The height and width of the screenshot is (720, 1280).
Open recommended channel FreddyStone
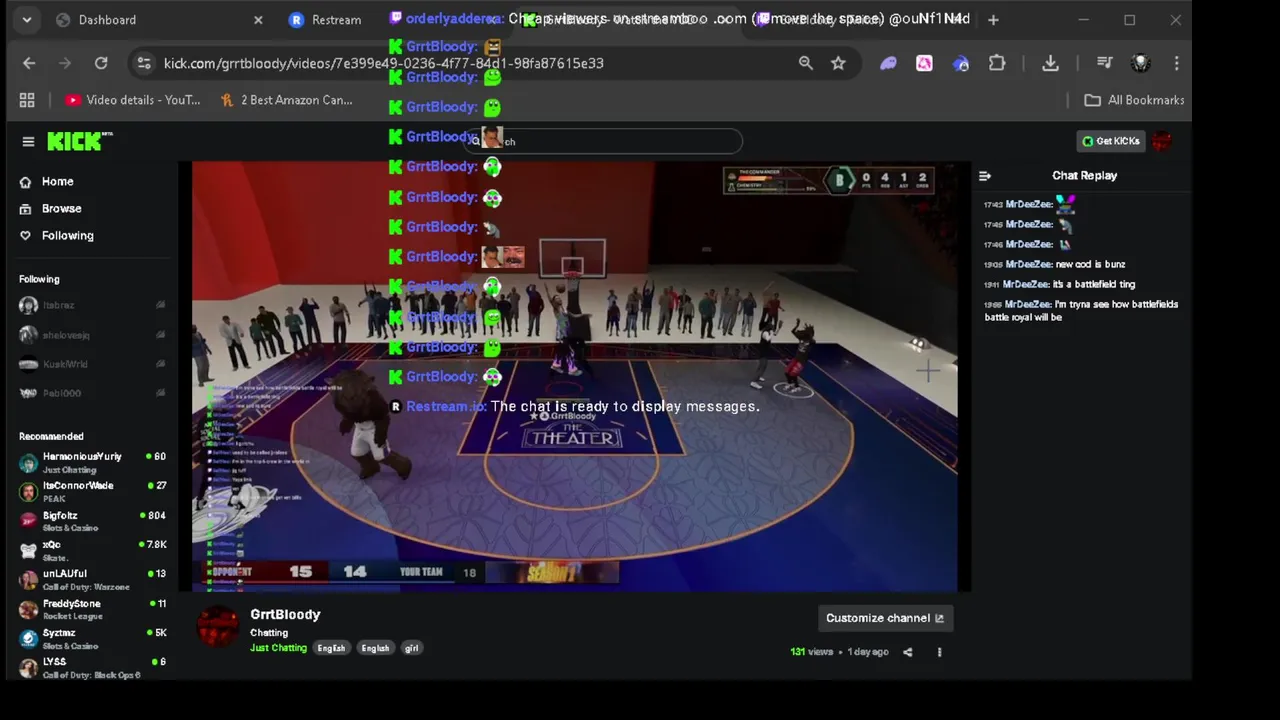(x=91, y=609)
